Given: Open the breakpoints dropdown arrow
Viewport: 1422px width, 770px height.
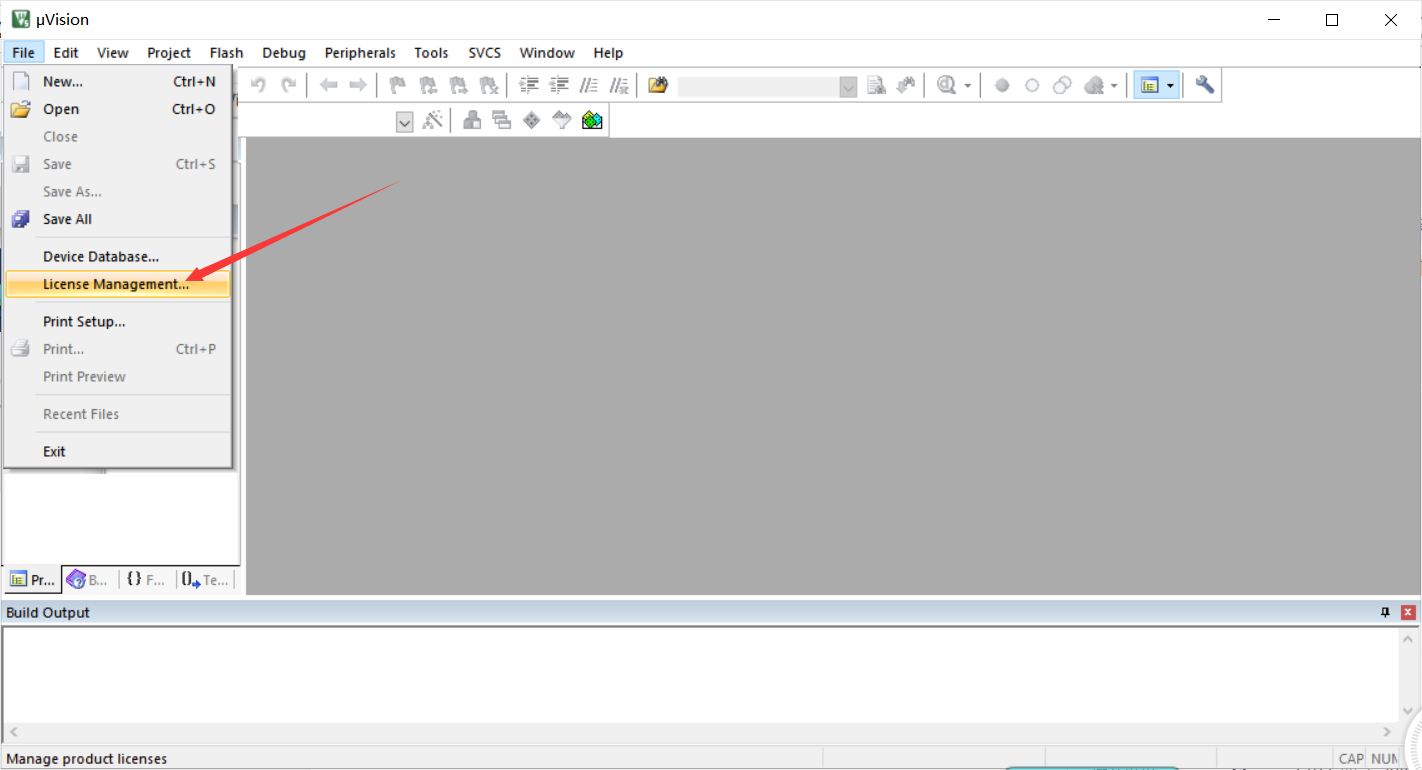Looking at the screenshot, I should 1114,86.
